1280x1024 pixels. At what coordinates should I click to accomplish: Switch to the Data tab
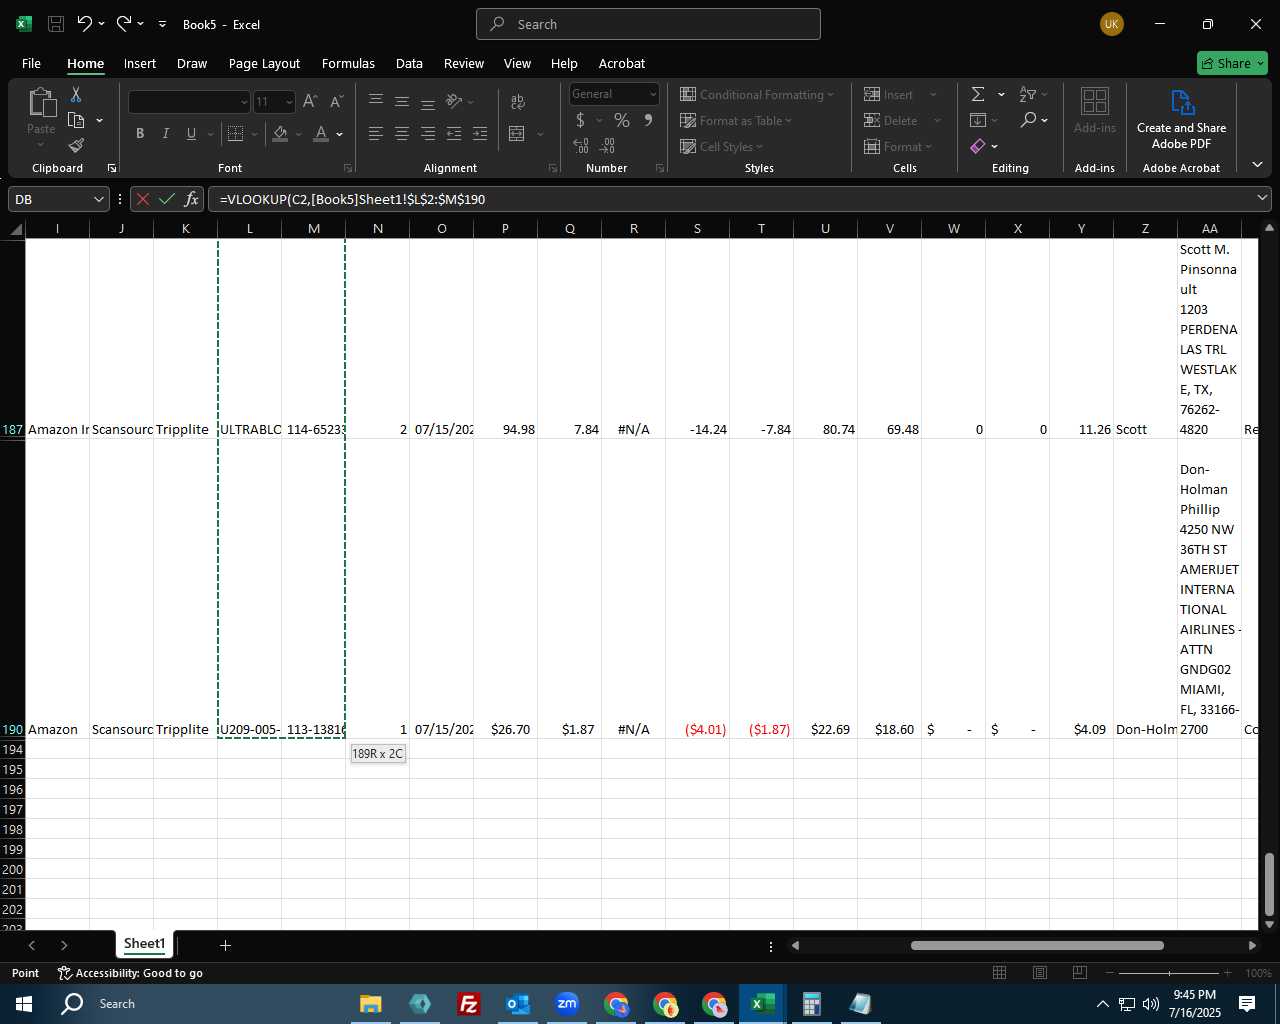click(x=409, y=63)
